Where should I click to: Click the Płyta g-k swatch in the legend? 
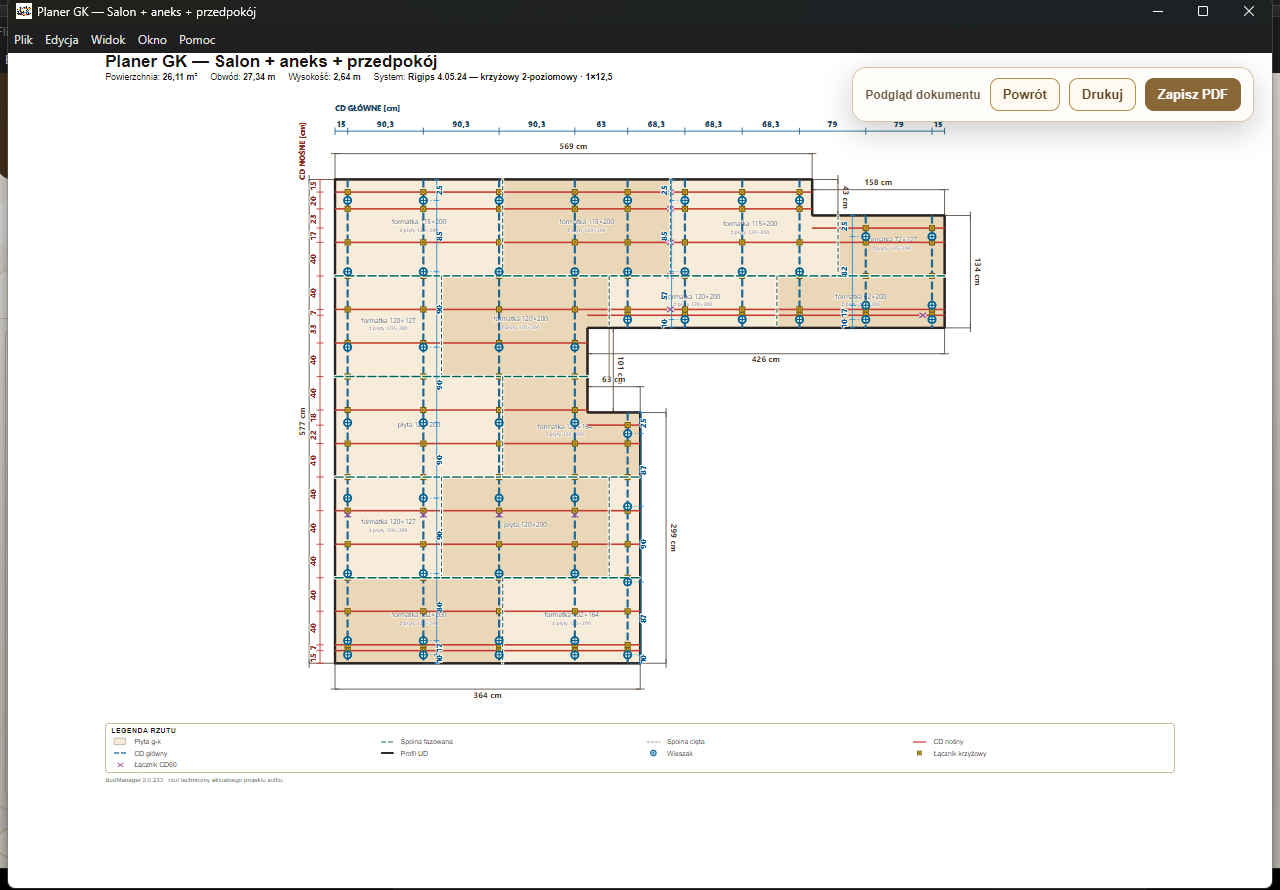coord(119,742)
